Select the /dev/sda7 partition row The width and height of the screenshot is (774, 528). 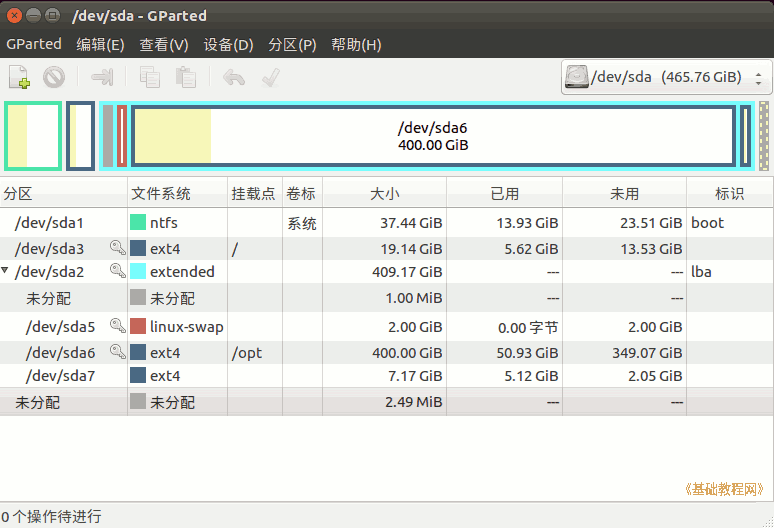point(387,376)
